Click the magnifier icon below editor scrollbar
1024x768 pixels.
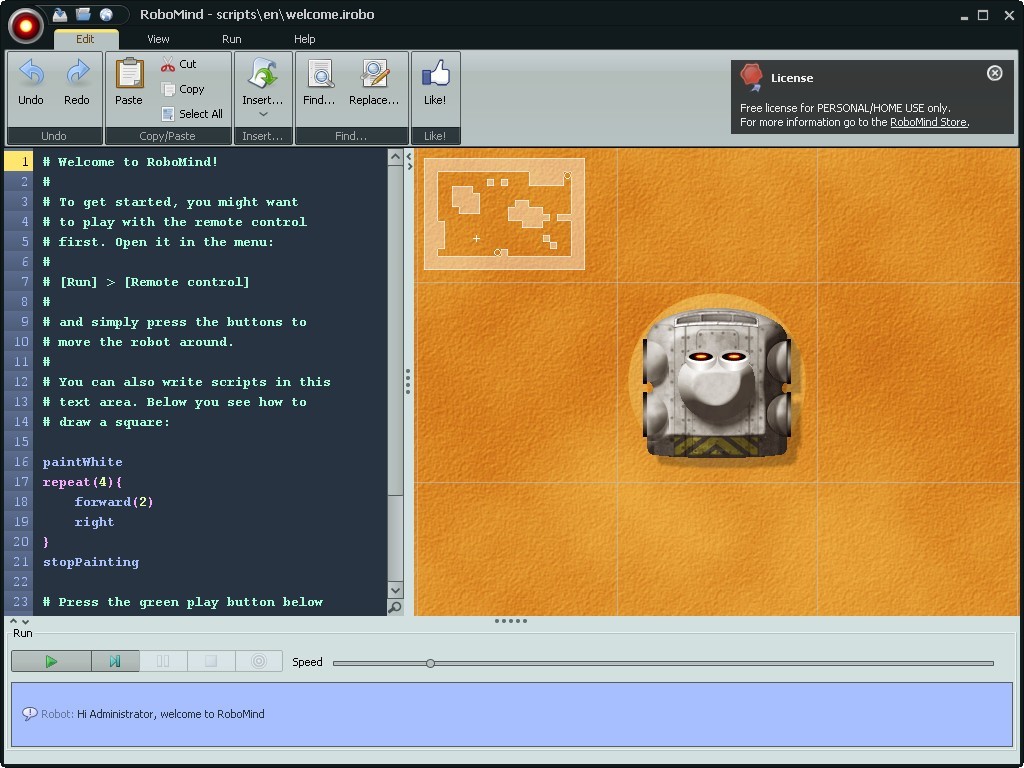395,607
